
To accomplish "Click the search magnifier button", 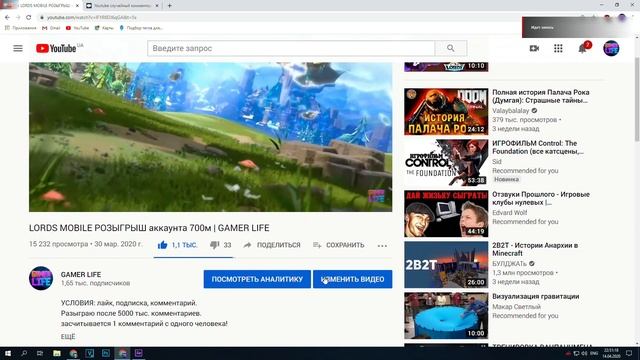I will coord(451,48).
